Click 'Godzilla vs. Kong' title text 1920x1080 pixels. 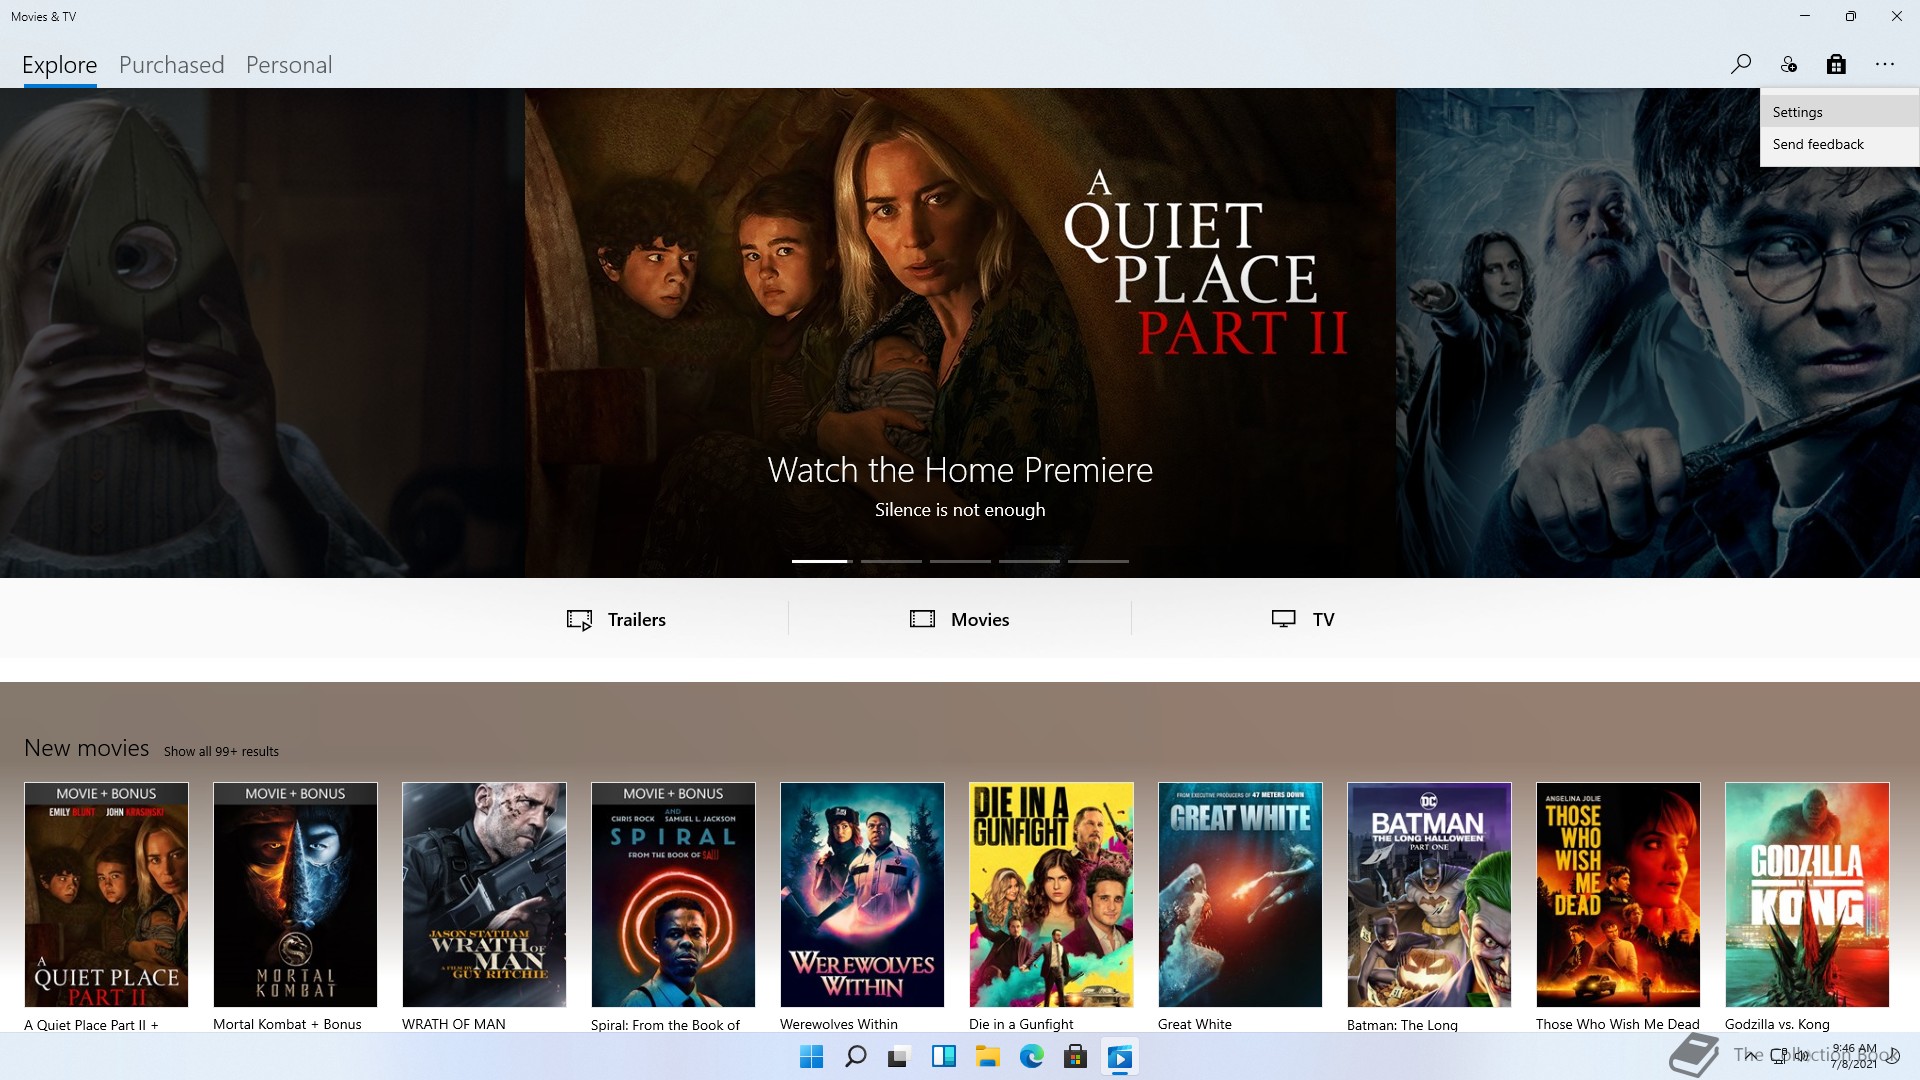tap(1777, 1024)
